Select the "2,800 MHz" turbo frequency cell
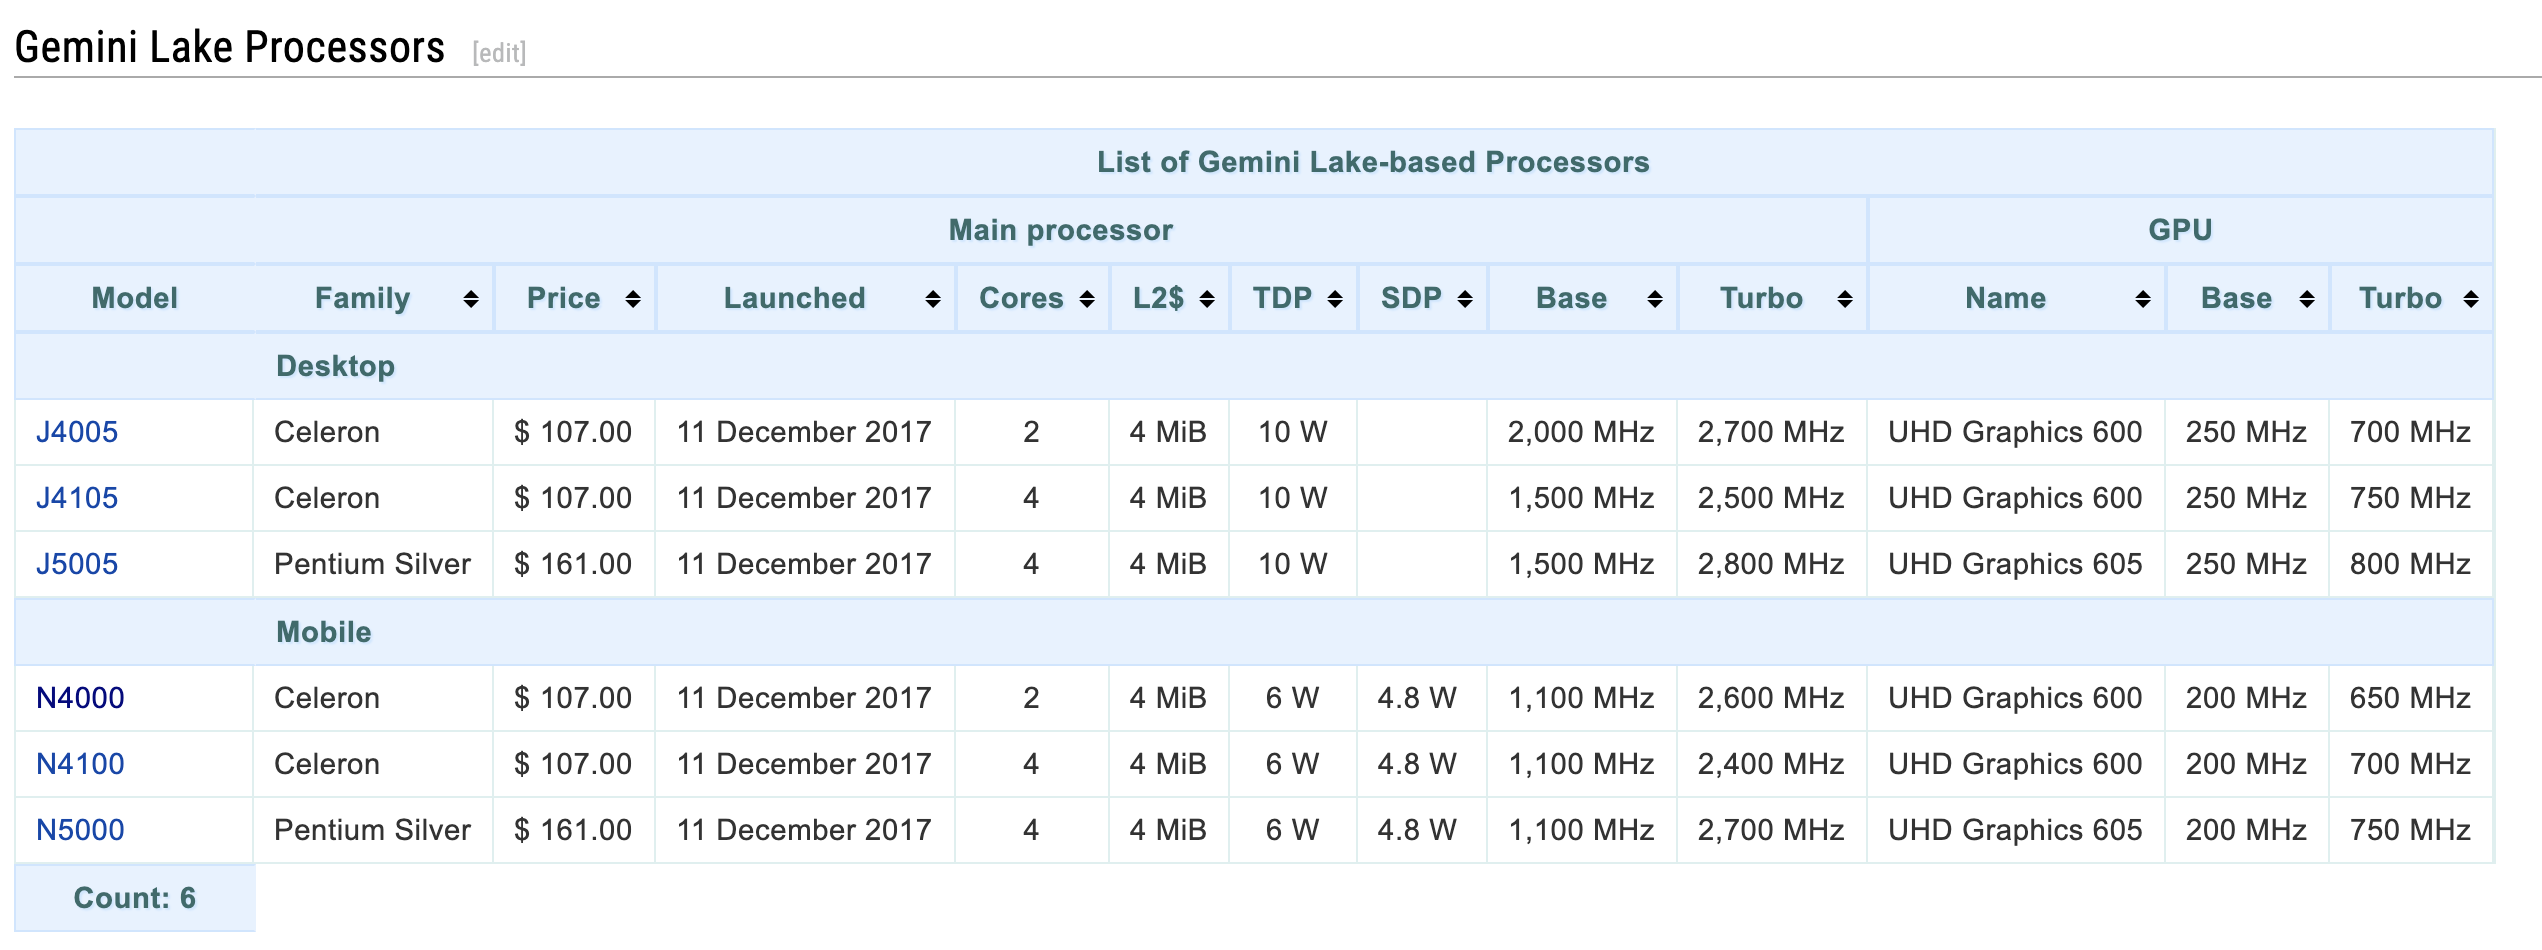Screen dimensions: 2542x950 click(1771, 564)
